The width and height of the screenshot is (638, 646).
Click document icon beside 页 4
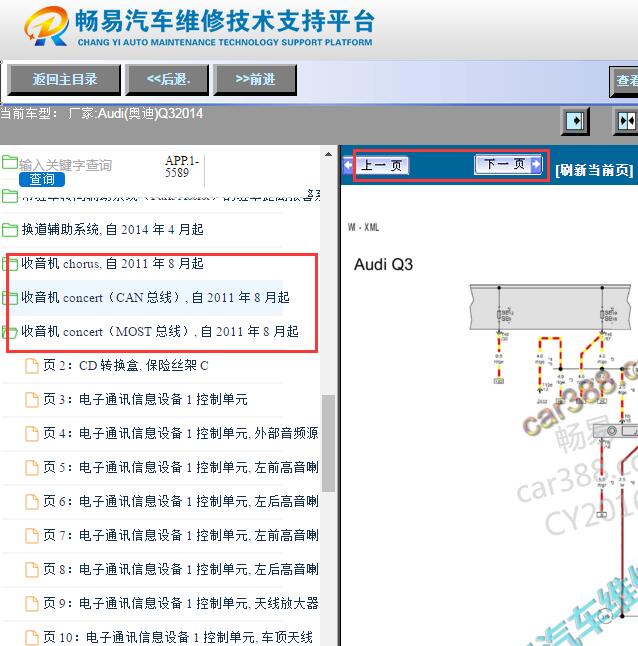coord(32,433)
